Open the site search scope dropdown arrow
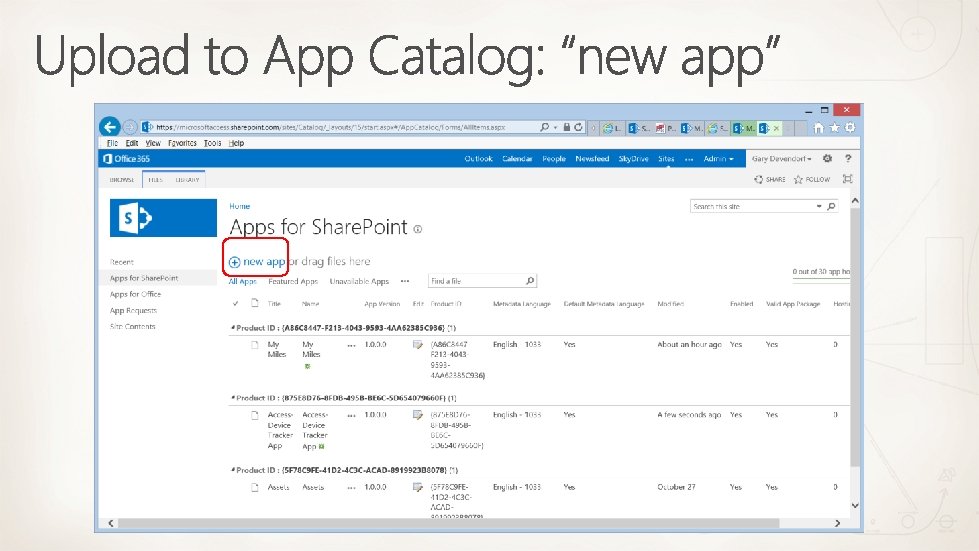Image resolution: width=979 pixels, height=551 pixels. tap(819, 207)
